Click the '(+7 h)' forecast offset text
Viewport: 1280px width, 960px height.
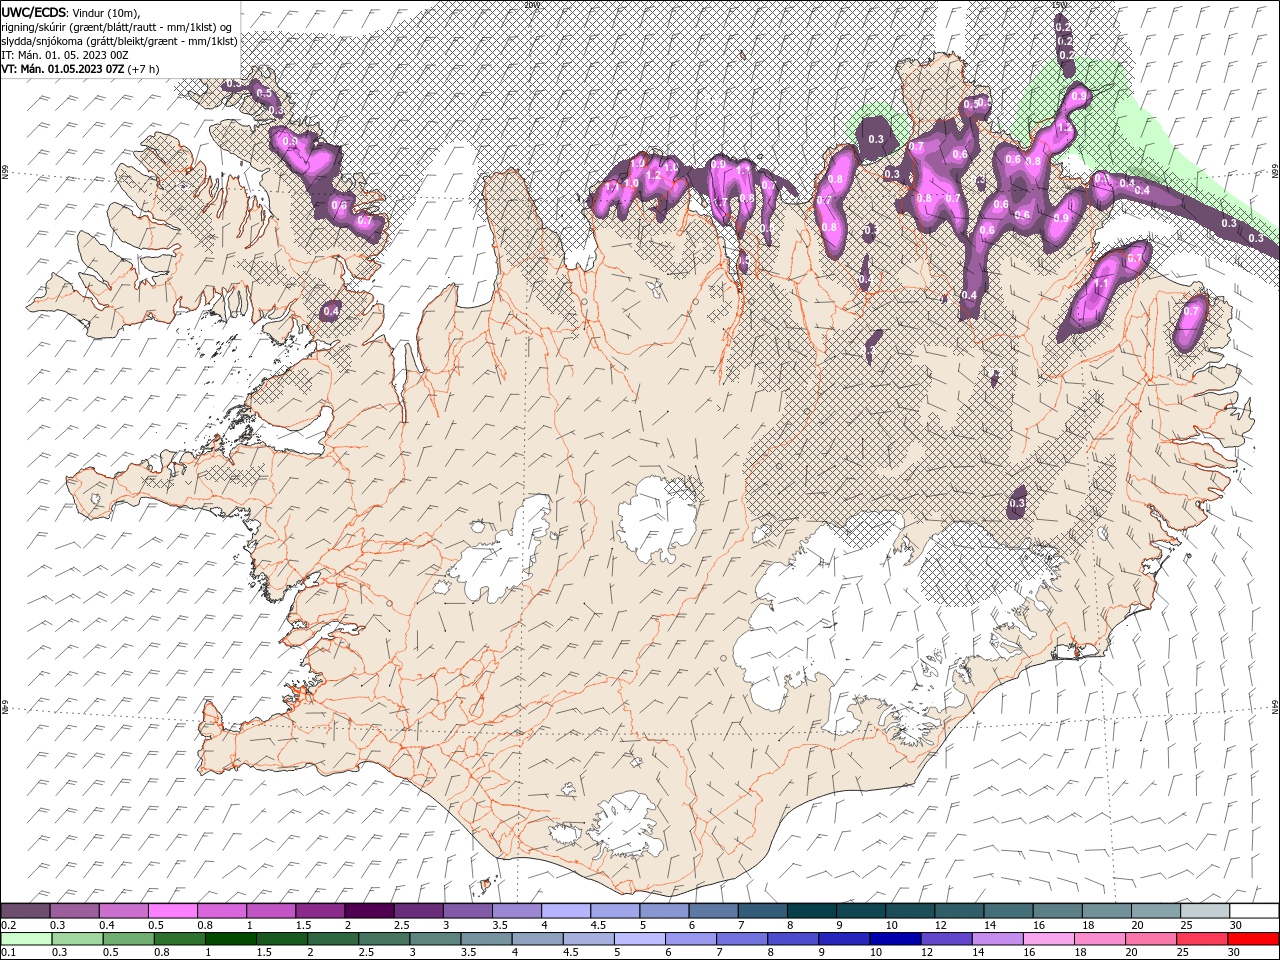(143, 69)
